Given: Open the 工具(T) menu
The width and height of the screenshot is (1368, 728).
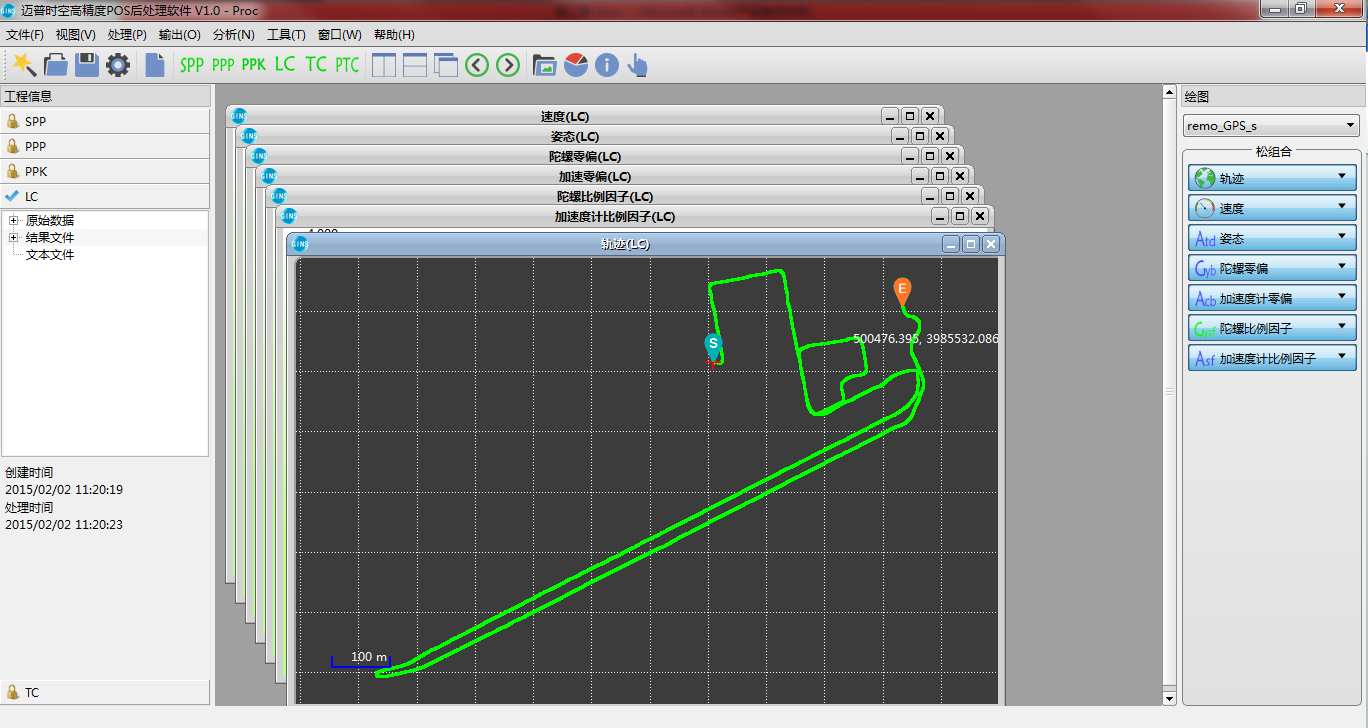Looking at the screenshot, I should click(286, 35).
